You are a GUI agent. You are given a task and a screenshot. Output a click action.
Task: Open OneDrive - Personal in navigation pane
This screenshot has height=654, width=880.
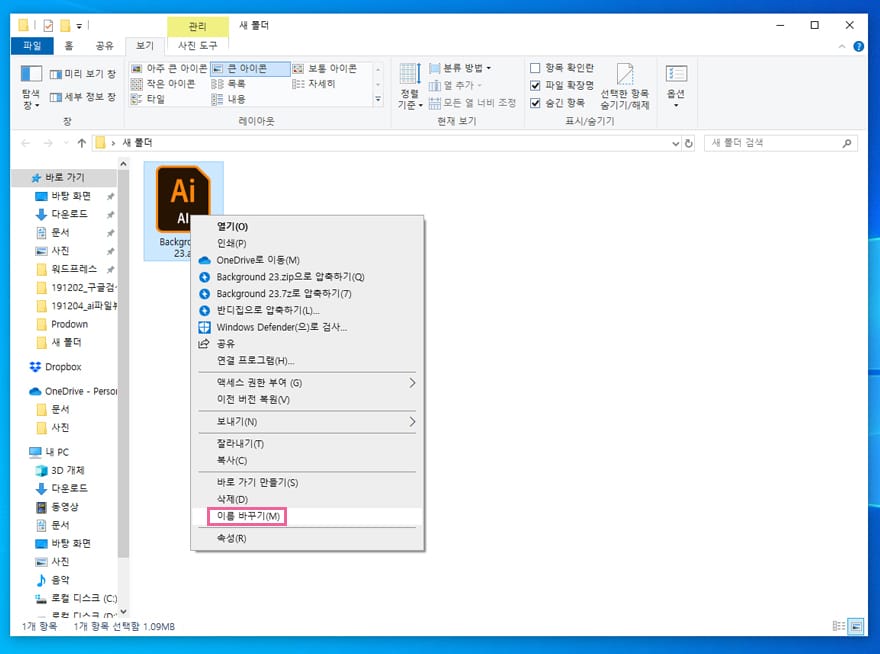pos(73,391)
